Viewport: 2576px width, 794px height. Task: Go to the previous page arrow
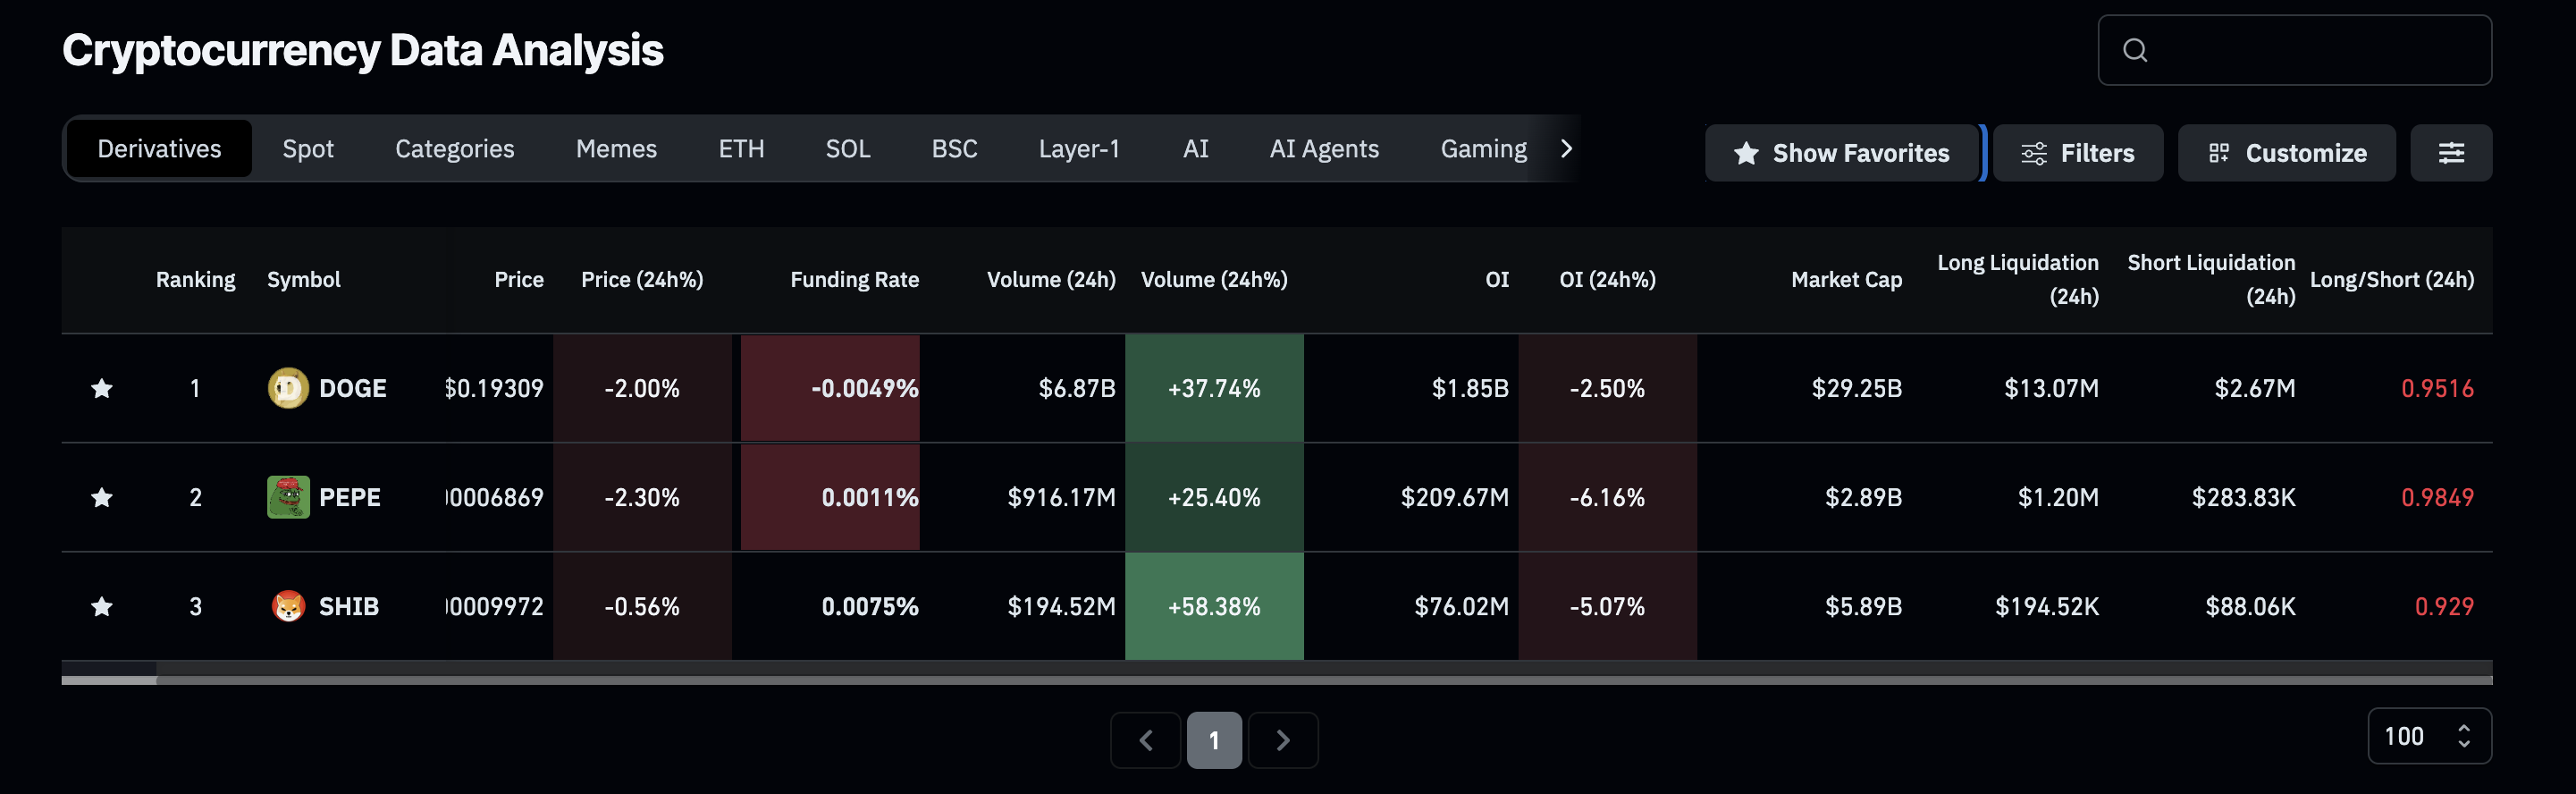(1145, 740)
